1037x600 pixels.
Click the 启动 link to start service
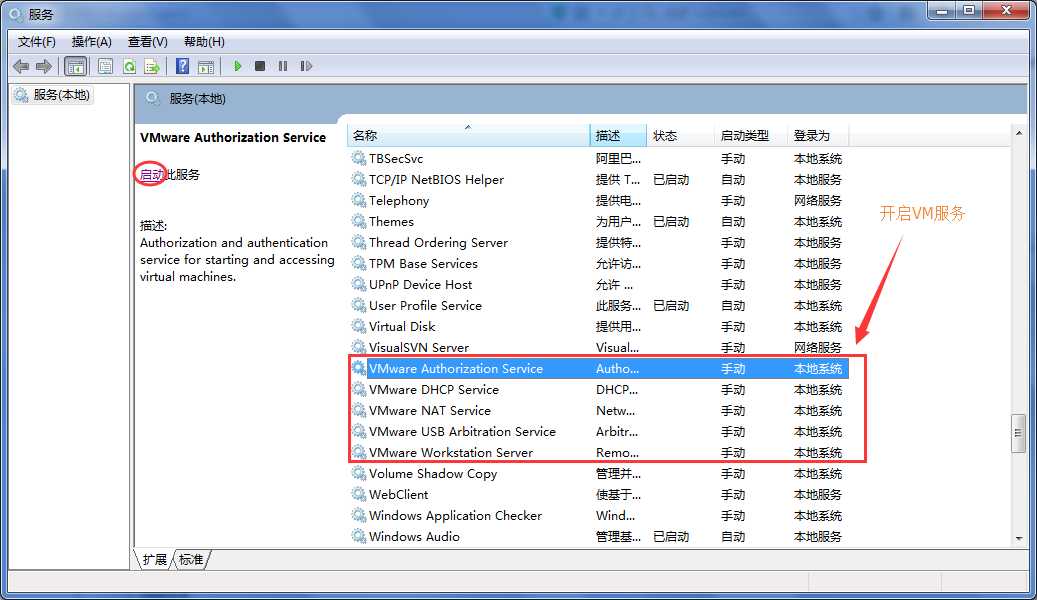[x=151, y=175]
